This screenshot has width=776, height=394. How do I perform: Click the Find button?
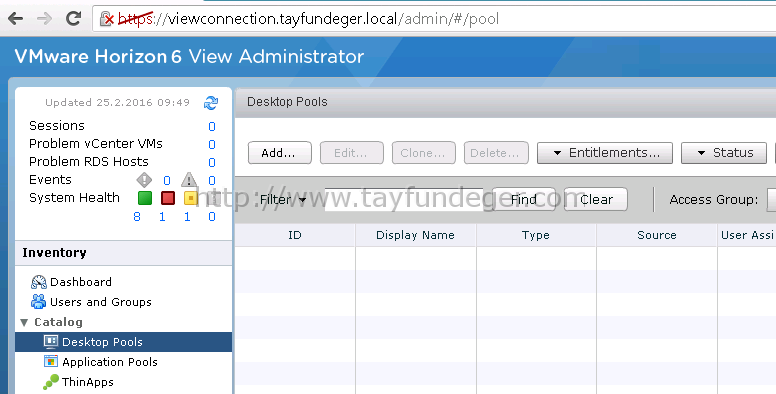click(x=524, y=199)
